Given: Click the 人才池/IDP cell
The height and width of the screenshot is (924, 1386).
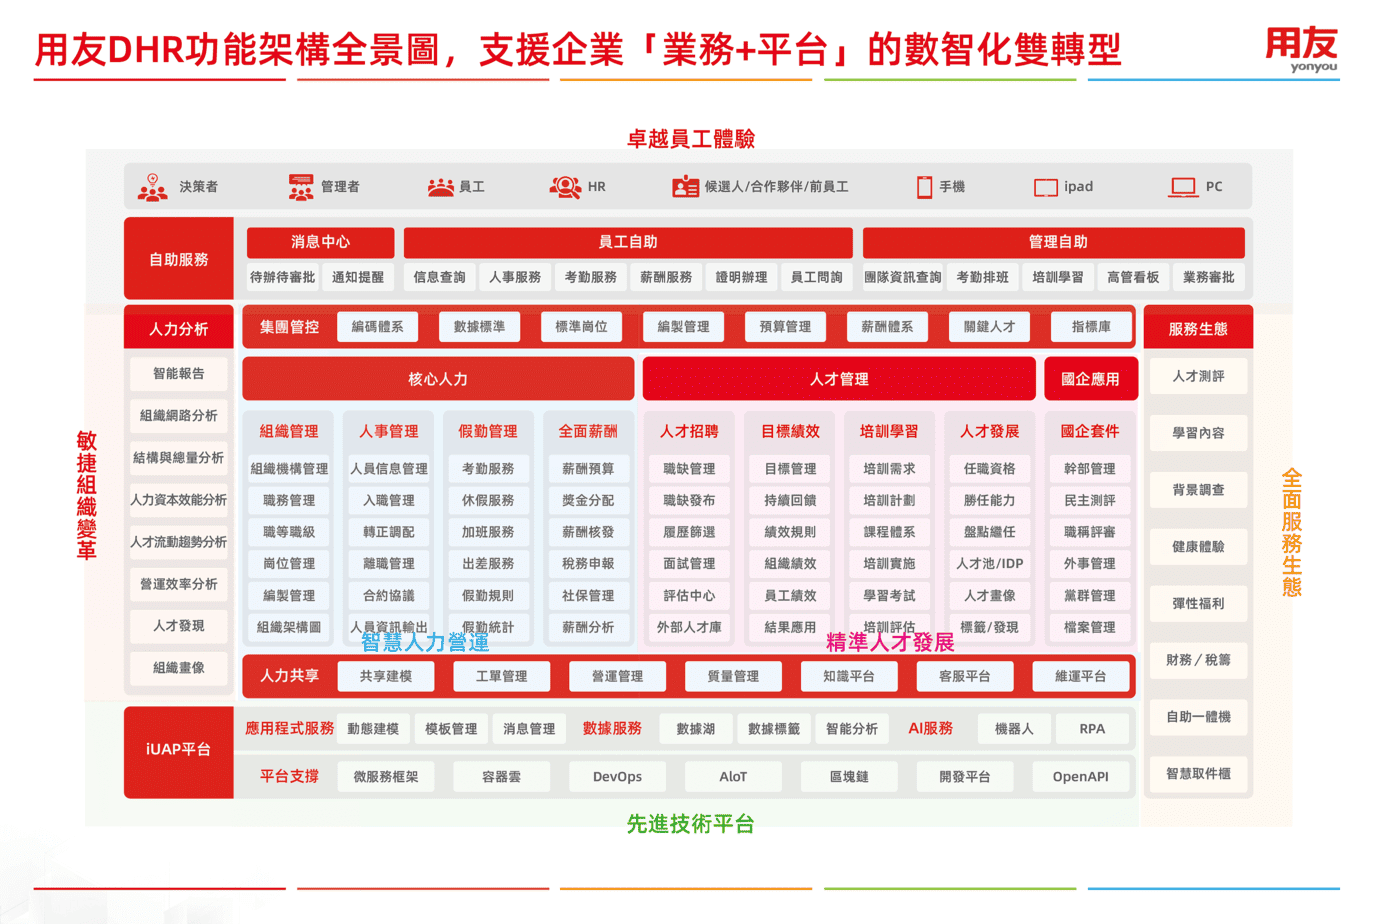Looking at the screenshot, I should 990,564.
